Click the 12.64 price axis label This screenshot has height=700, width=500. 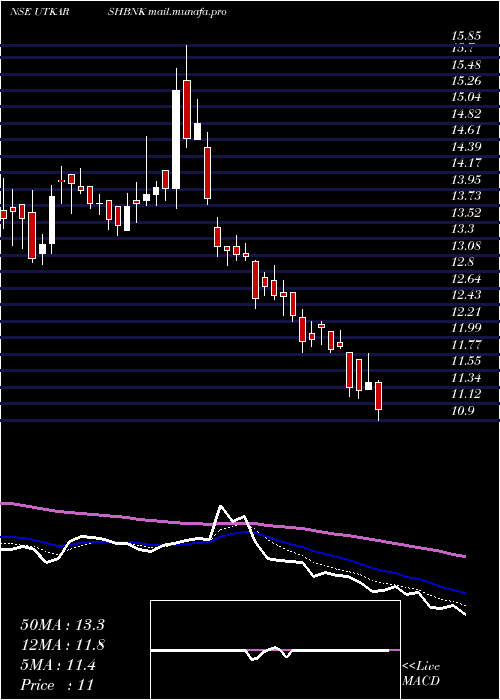tap(466, 279)
